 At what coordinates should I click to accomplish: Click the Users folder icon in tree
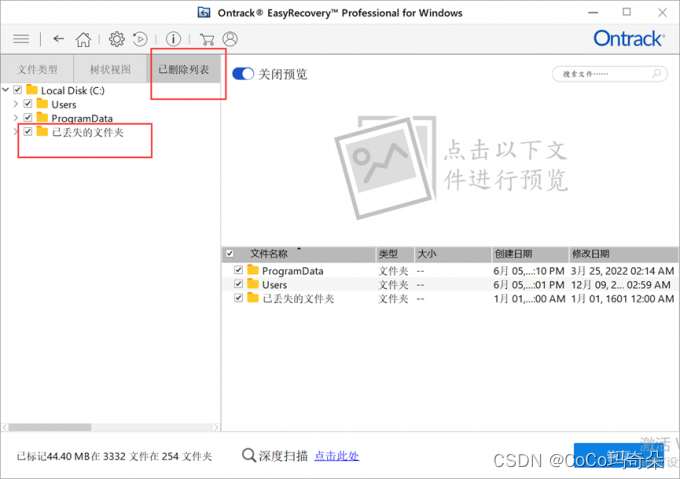point(42,104)
